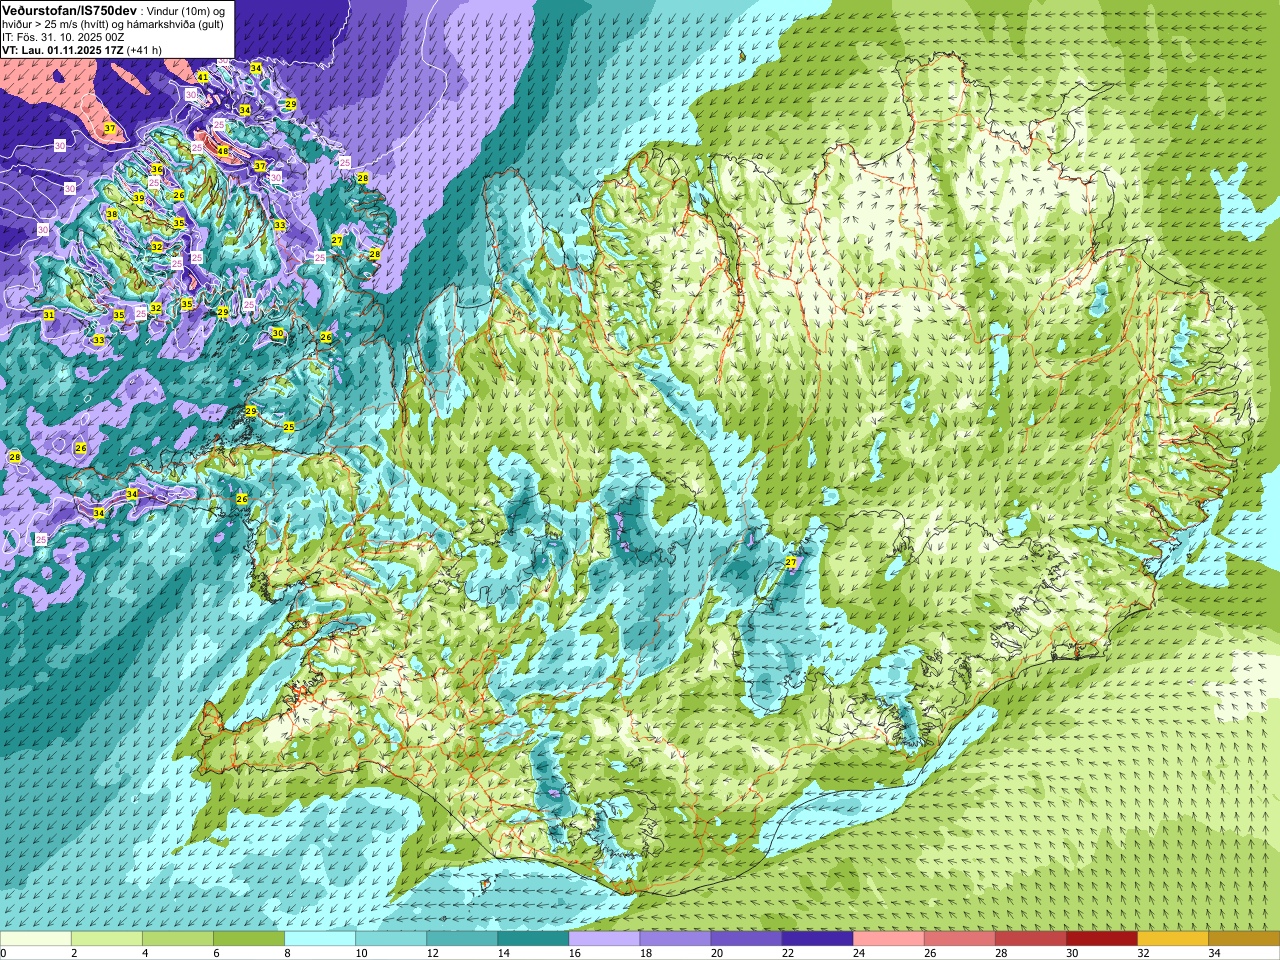Image resolution: width=1280 pixels, height=960 pixels.
Task: Select the 20–22 m/s violet legend segment
Action: (x=746, y=939)
